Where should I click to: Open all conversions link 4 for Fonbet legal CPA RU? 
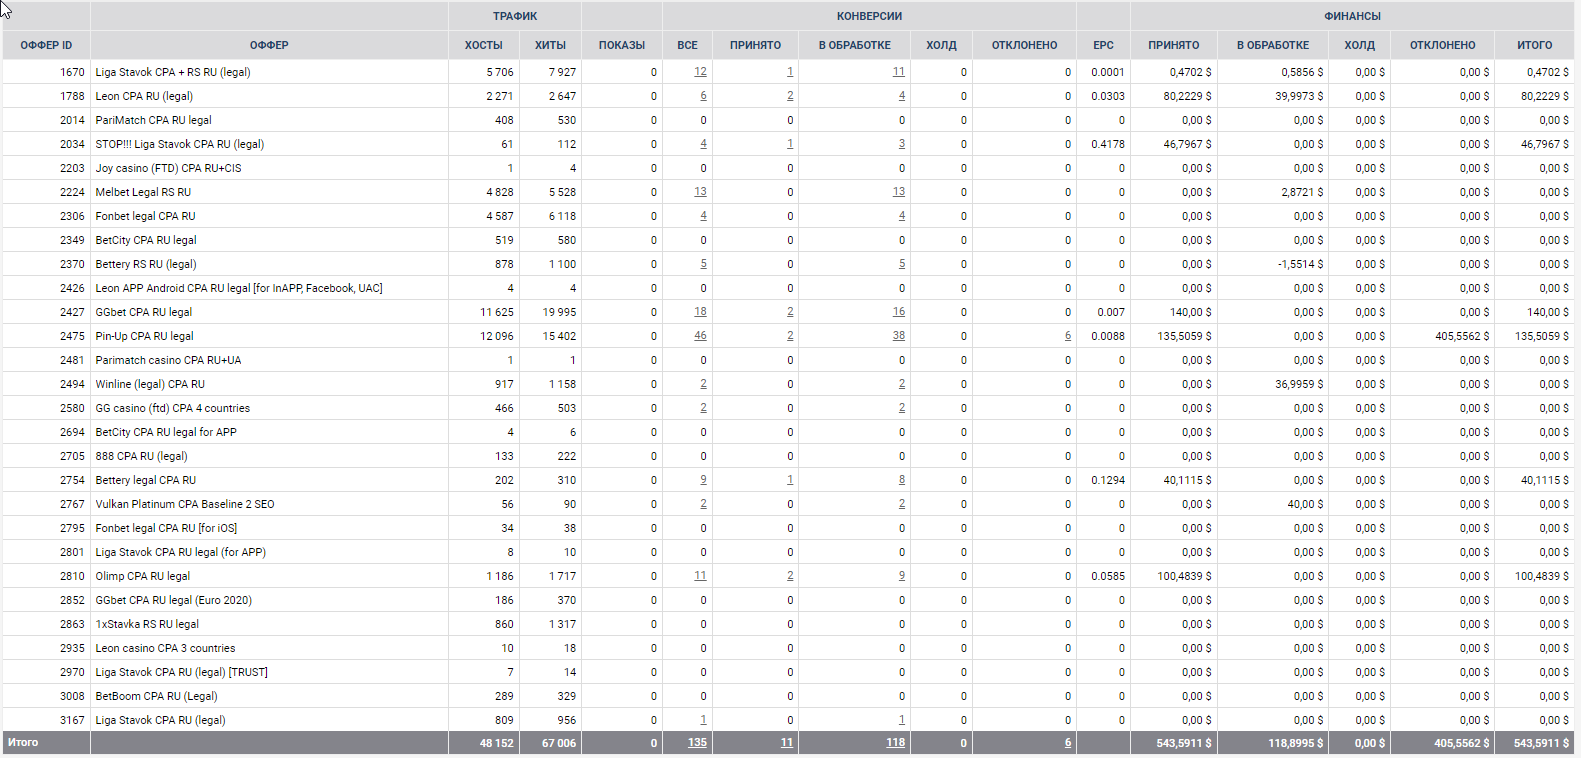[x=703, y=216]
